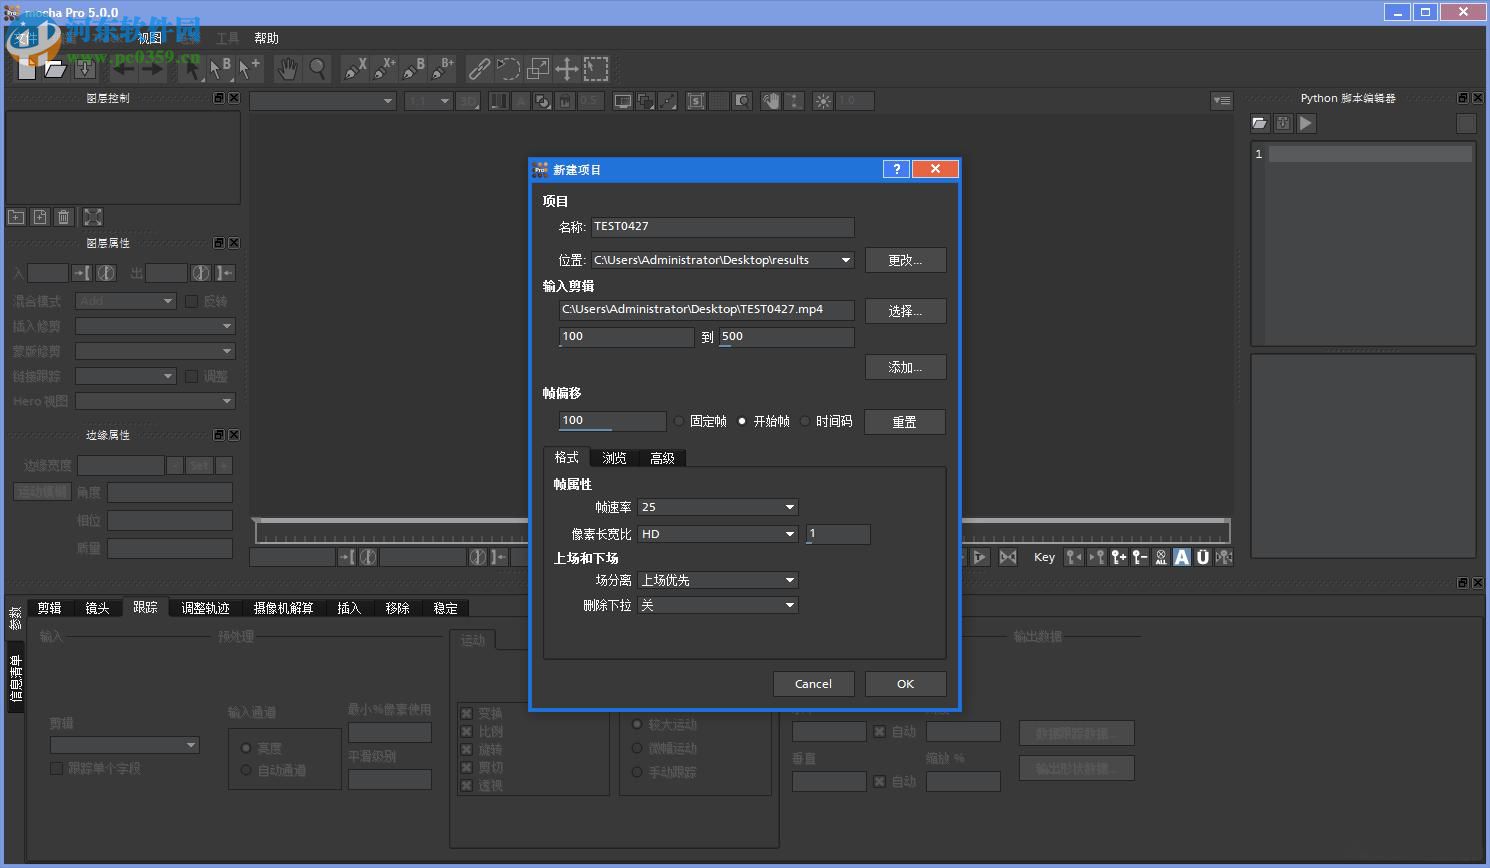Switch to the 浏览 tab
The image size is (1490, 868).
coord(613,458)
